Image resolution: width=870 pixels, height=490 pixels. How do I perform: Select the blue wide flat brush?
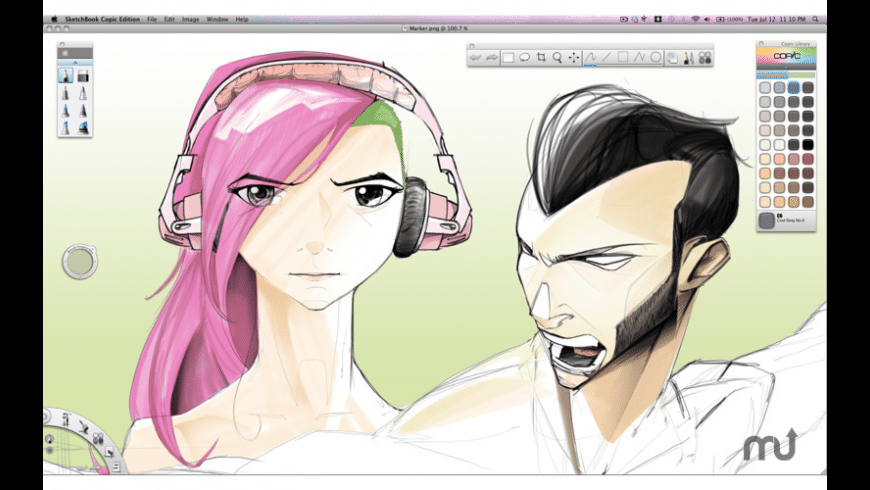(x=83, y=128)
